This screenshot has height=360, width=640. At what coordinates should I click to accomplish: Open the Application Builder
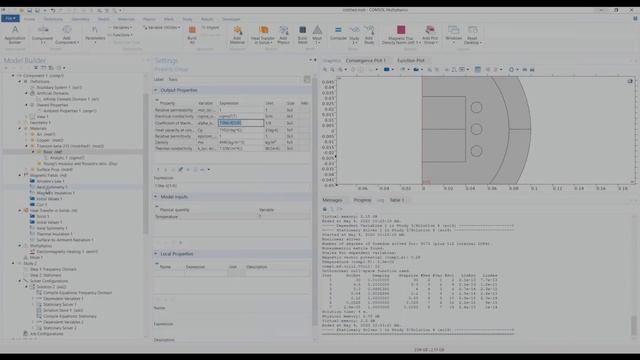[x=15, y=34]
